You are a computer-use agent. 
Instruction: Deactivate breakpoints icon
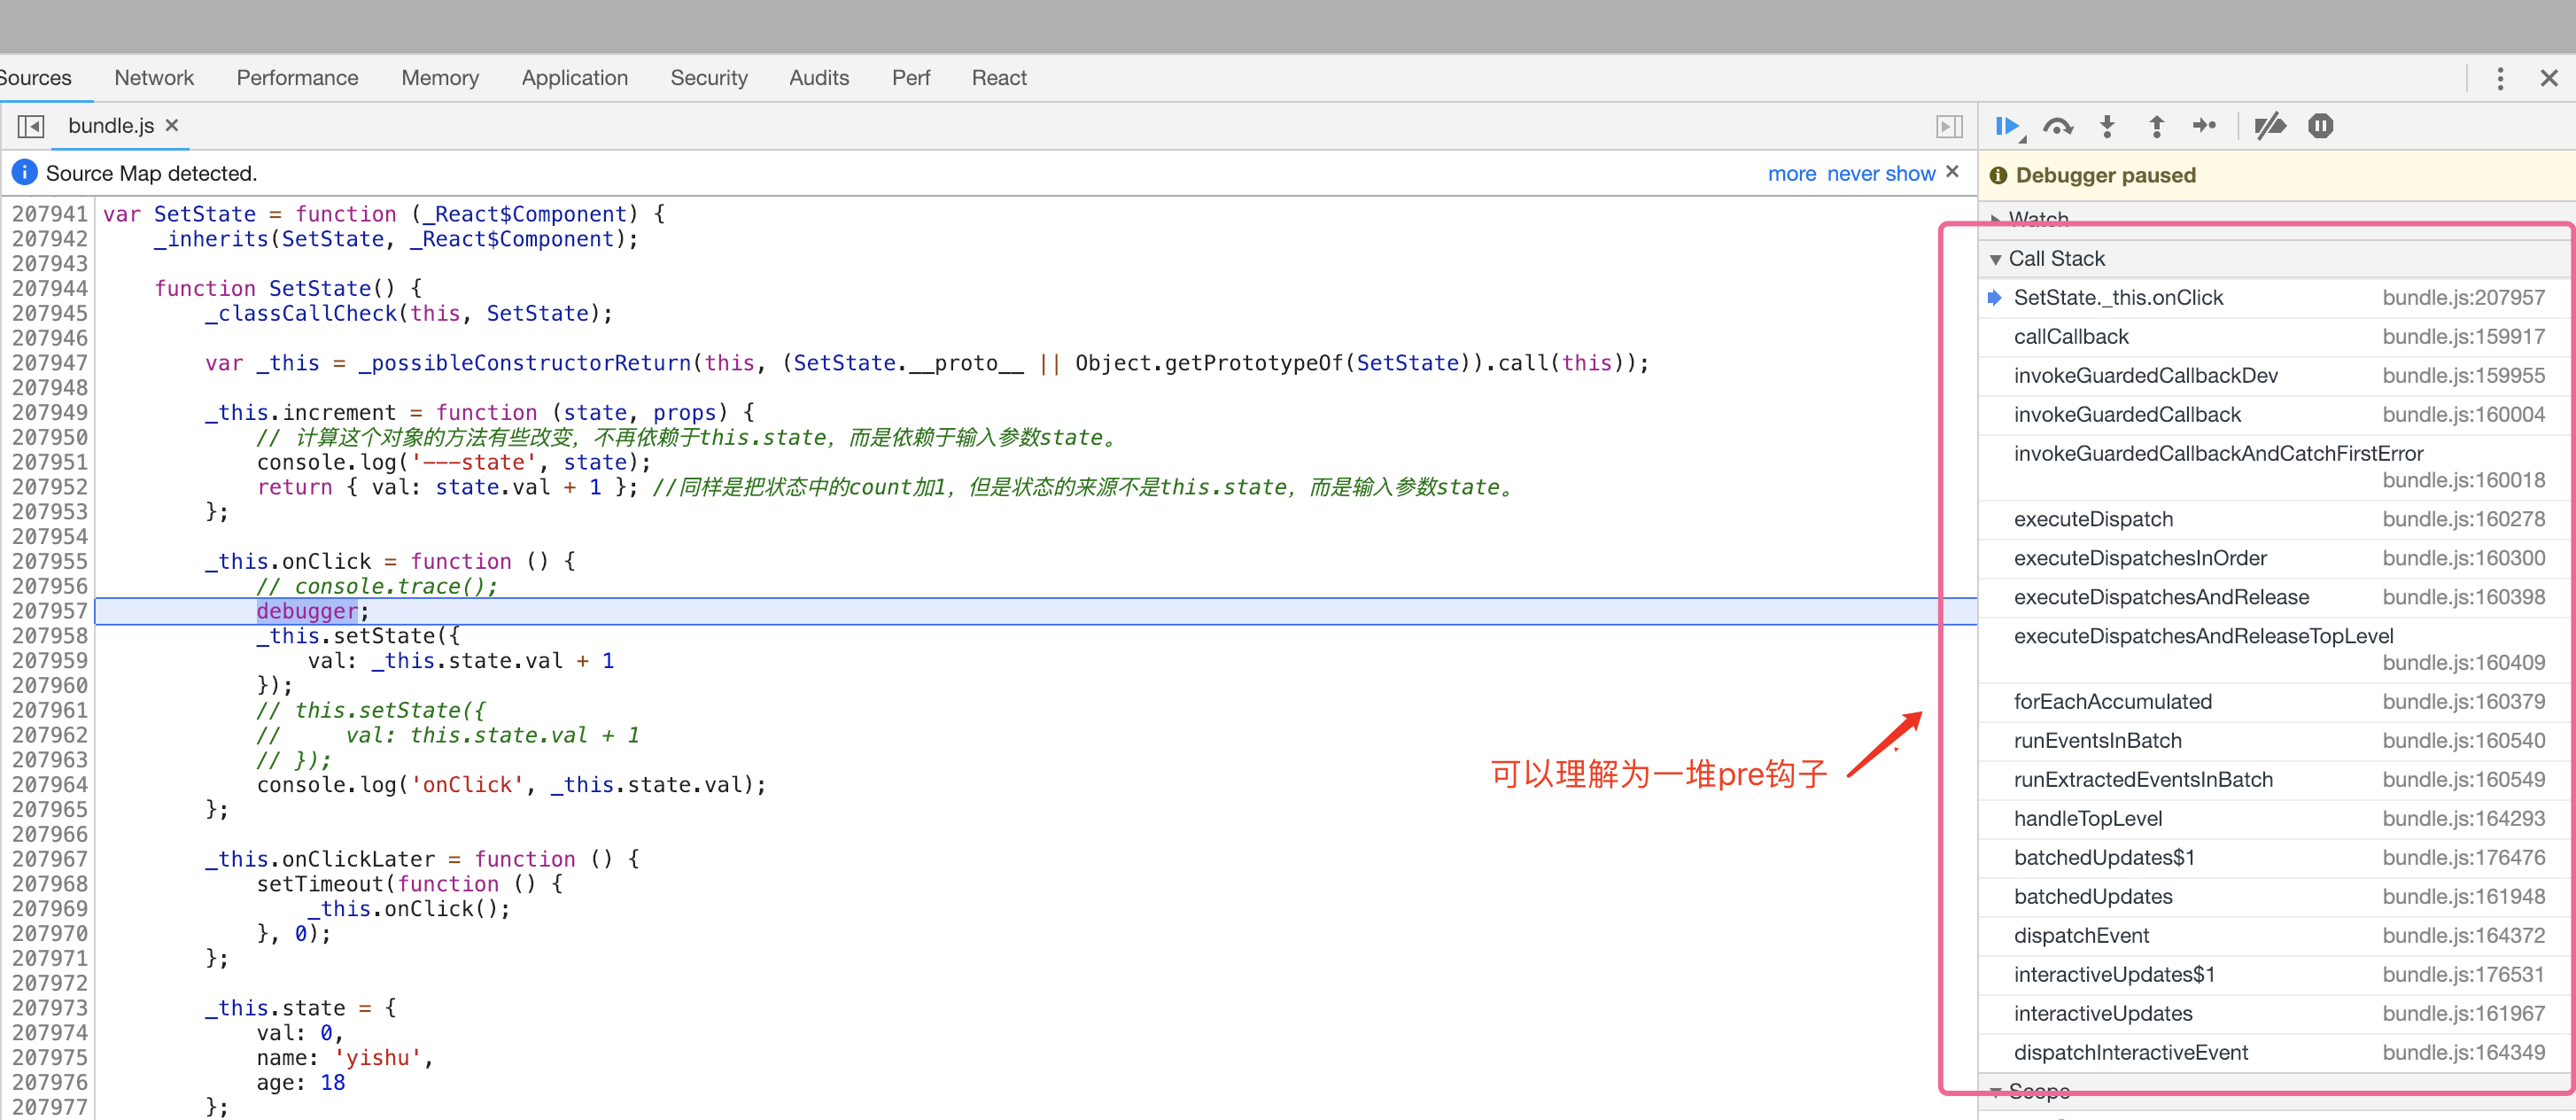coord(2270,126)
